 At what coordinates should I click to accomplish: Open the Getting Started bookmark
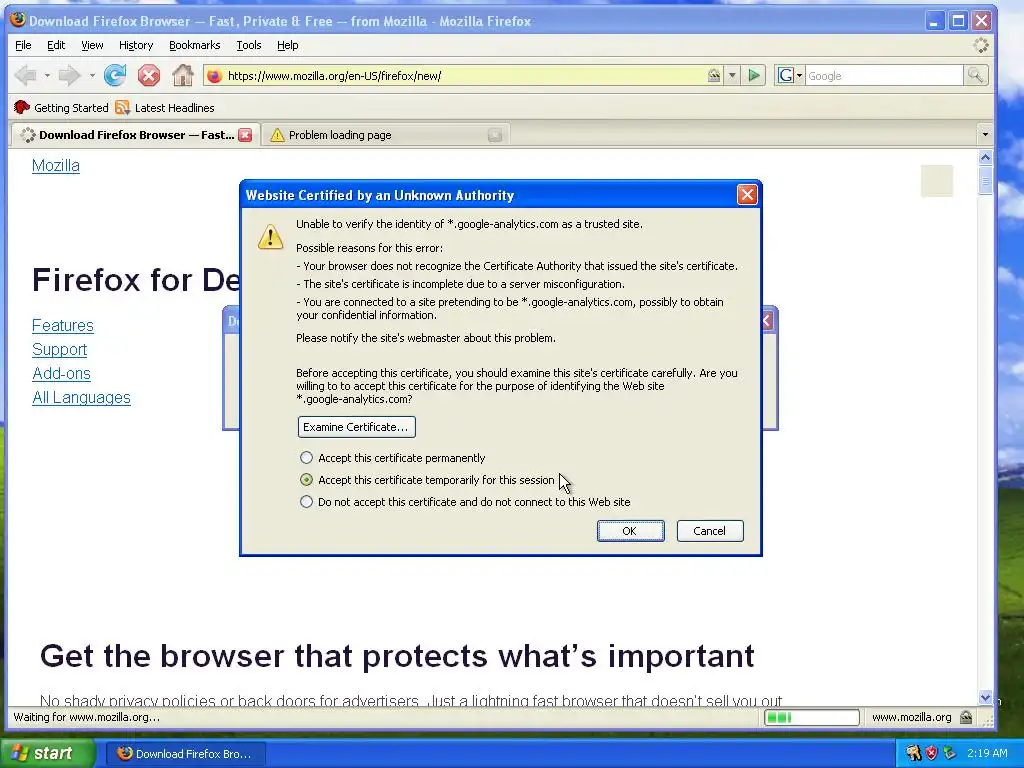(61, 108)
